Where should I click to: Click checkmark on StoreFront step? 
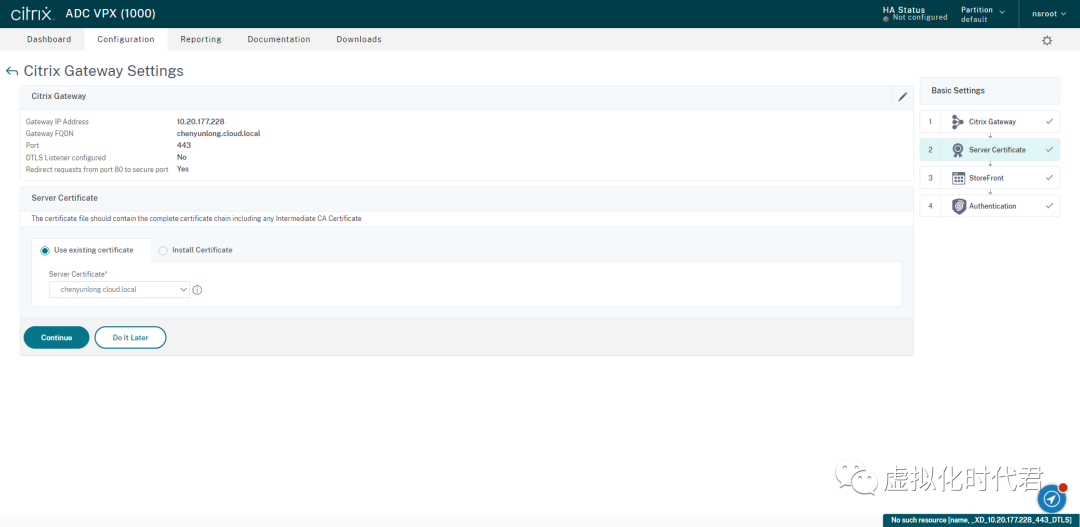tap(1049, 178)
